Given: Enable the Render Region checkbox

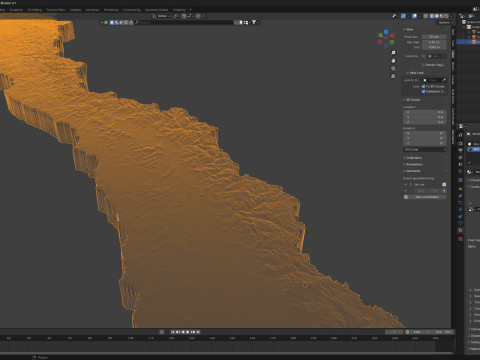Looking at the screenshot, I should 424,65.
